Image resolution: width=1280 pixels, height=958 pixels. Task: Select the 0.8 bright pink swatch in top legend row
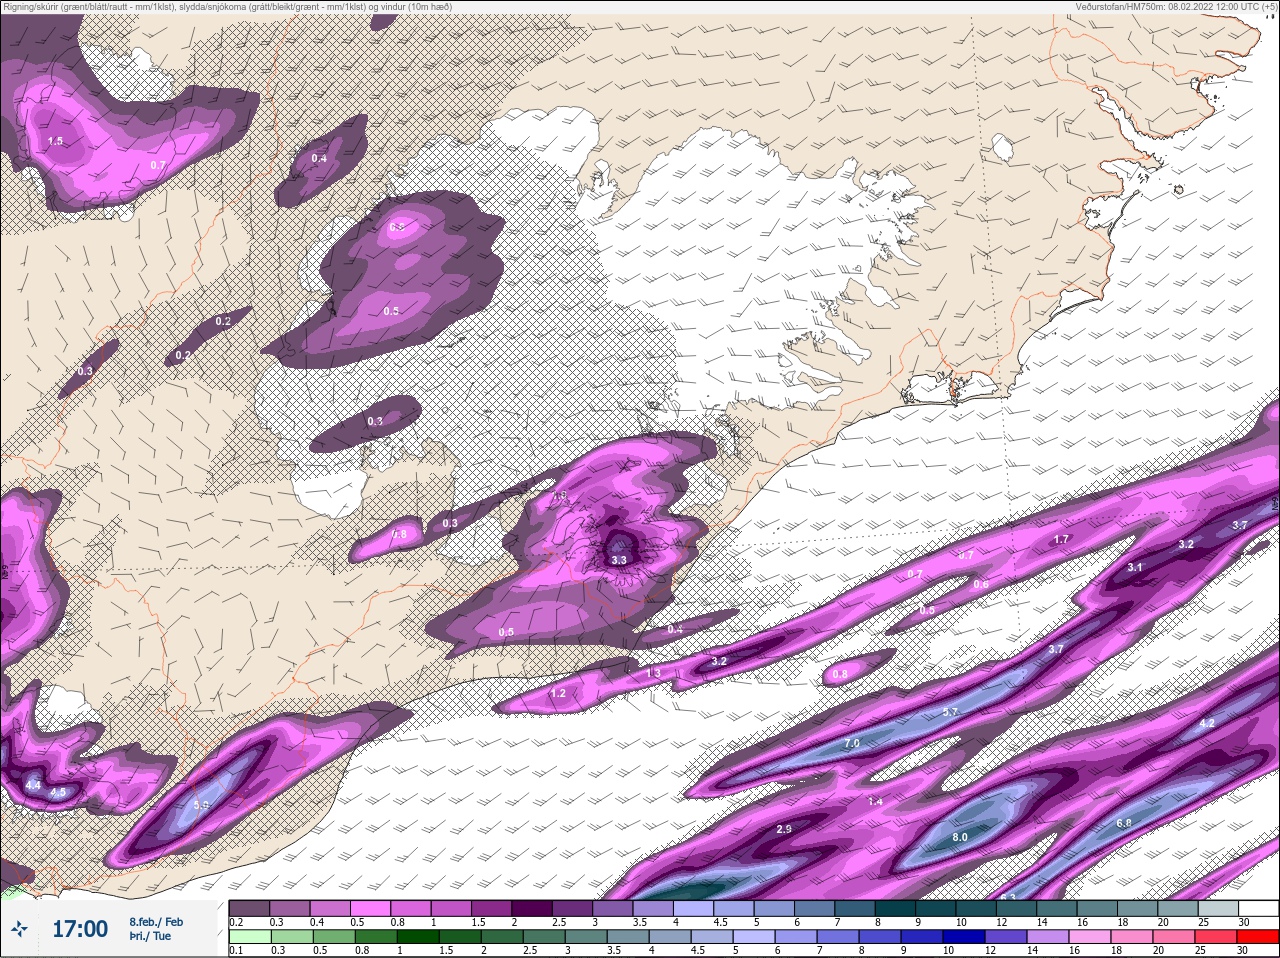(x=412, y=908)
